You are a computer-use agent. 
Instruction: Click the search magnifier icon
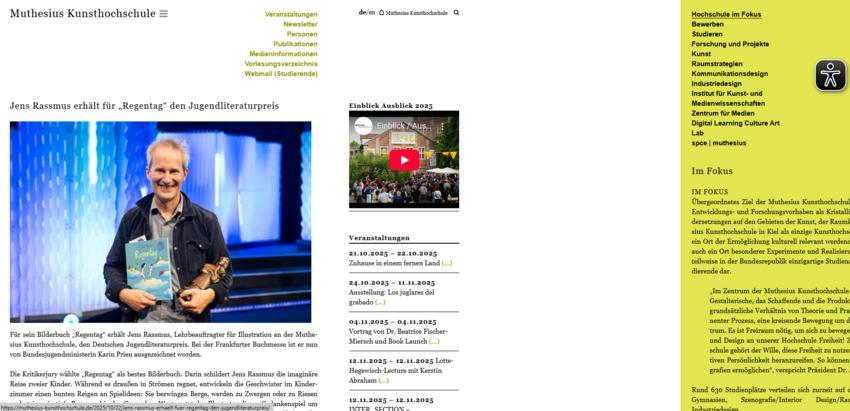(x=457, y=13)
